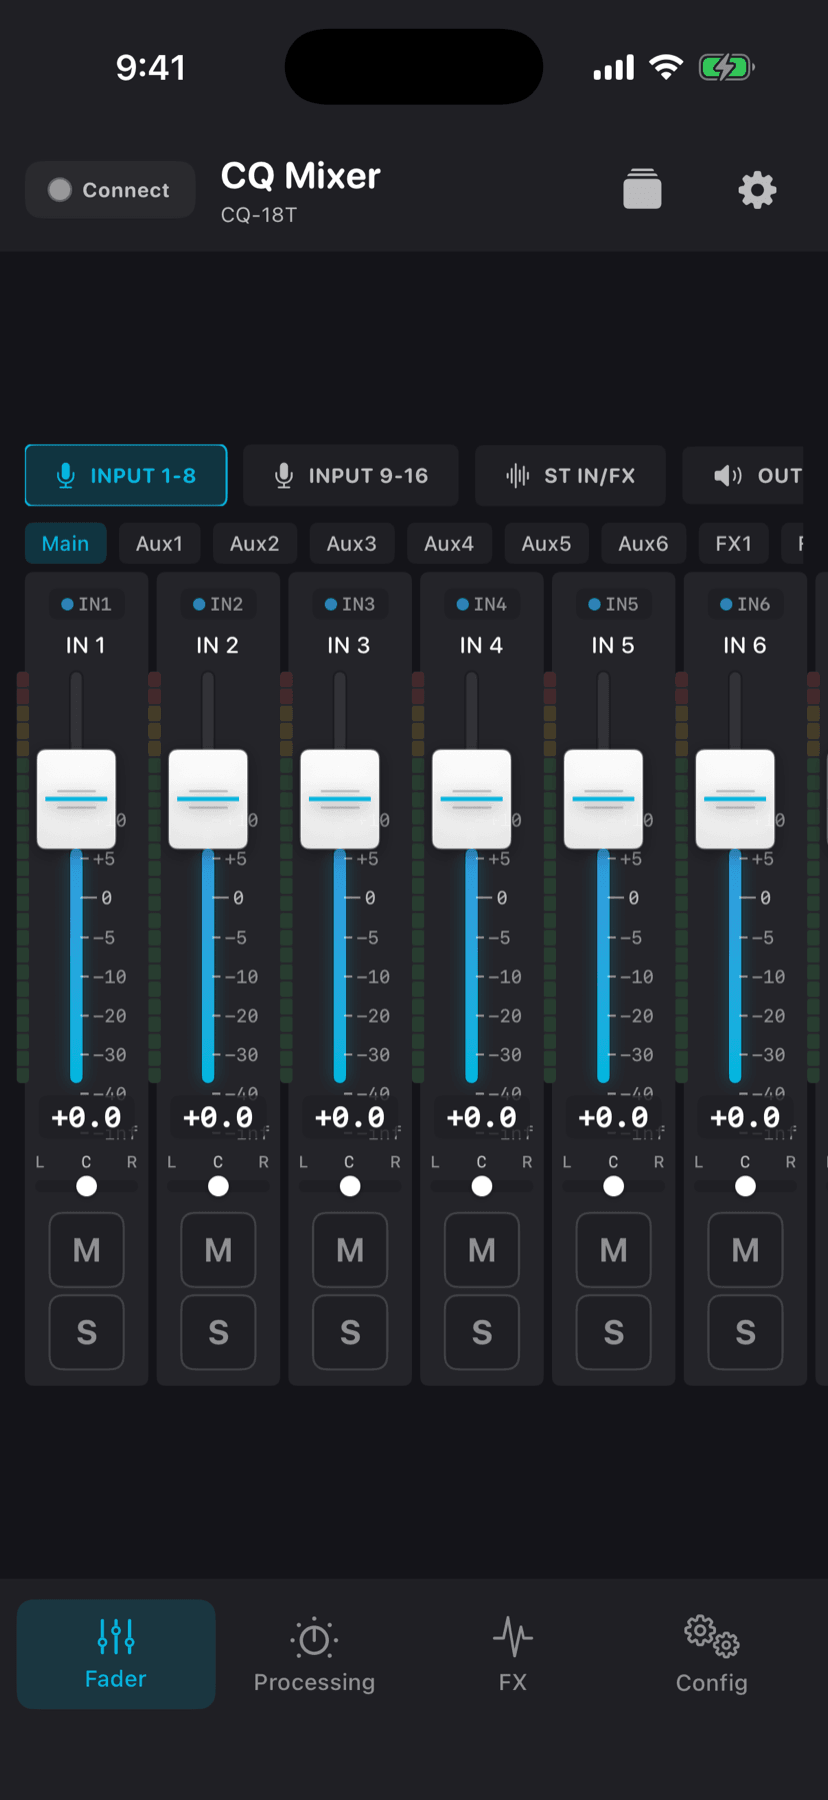Image resolution: width=828 pixels, height=1800 pixels.
Task: Mute channel IN 4
Action: (482, 1250)
